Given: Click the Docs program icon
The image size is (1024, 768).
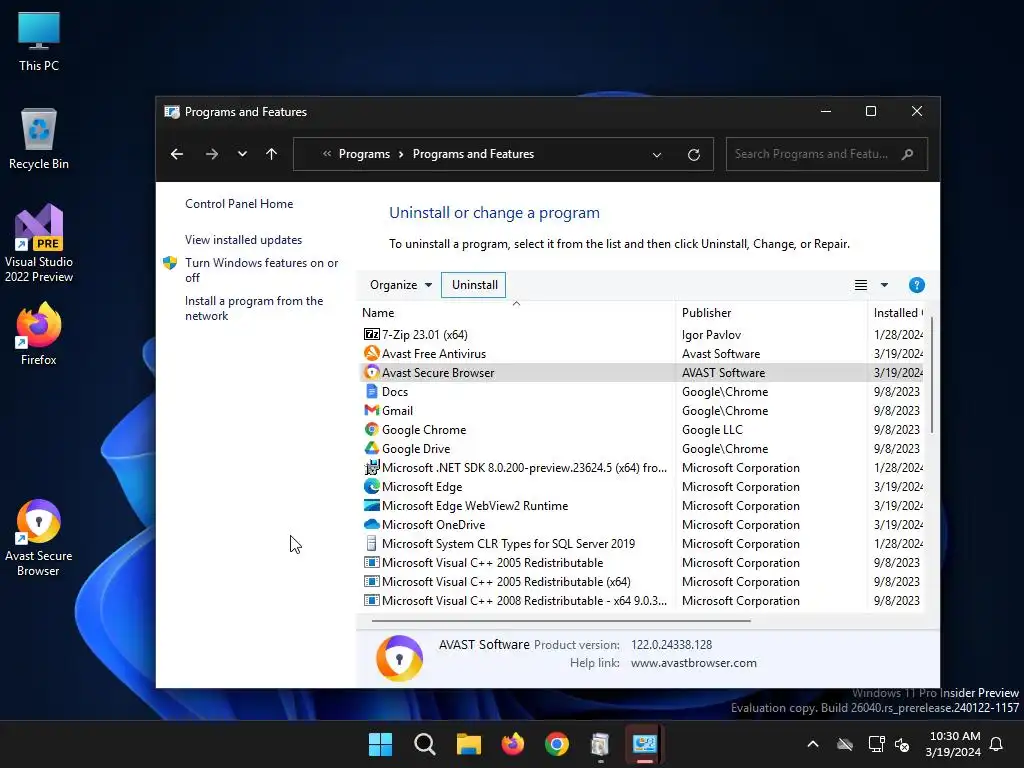Looking at the screenshot, I should [372, 391].
